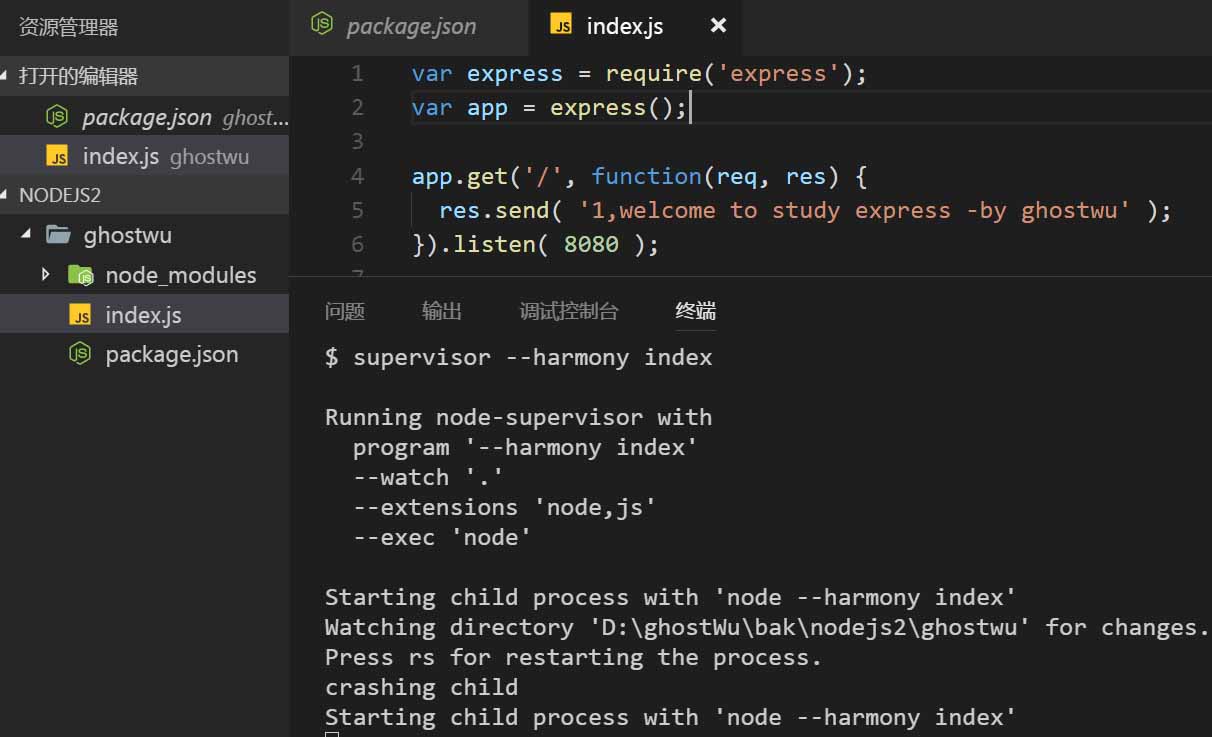Screen dimensions: 1212x737
Task: Click the node_modules folder icon
Action: pyautogui.click(x=80, y=275)
